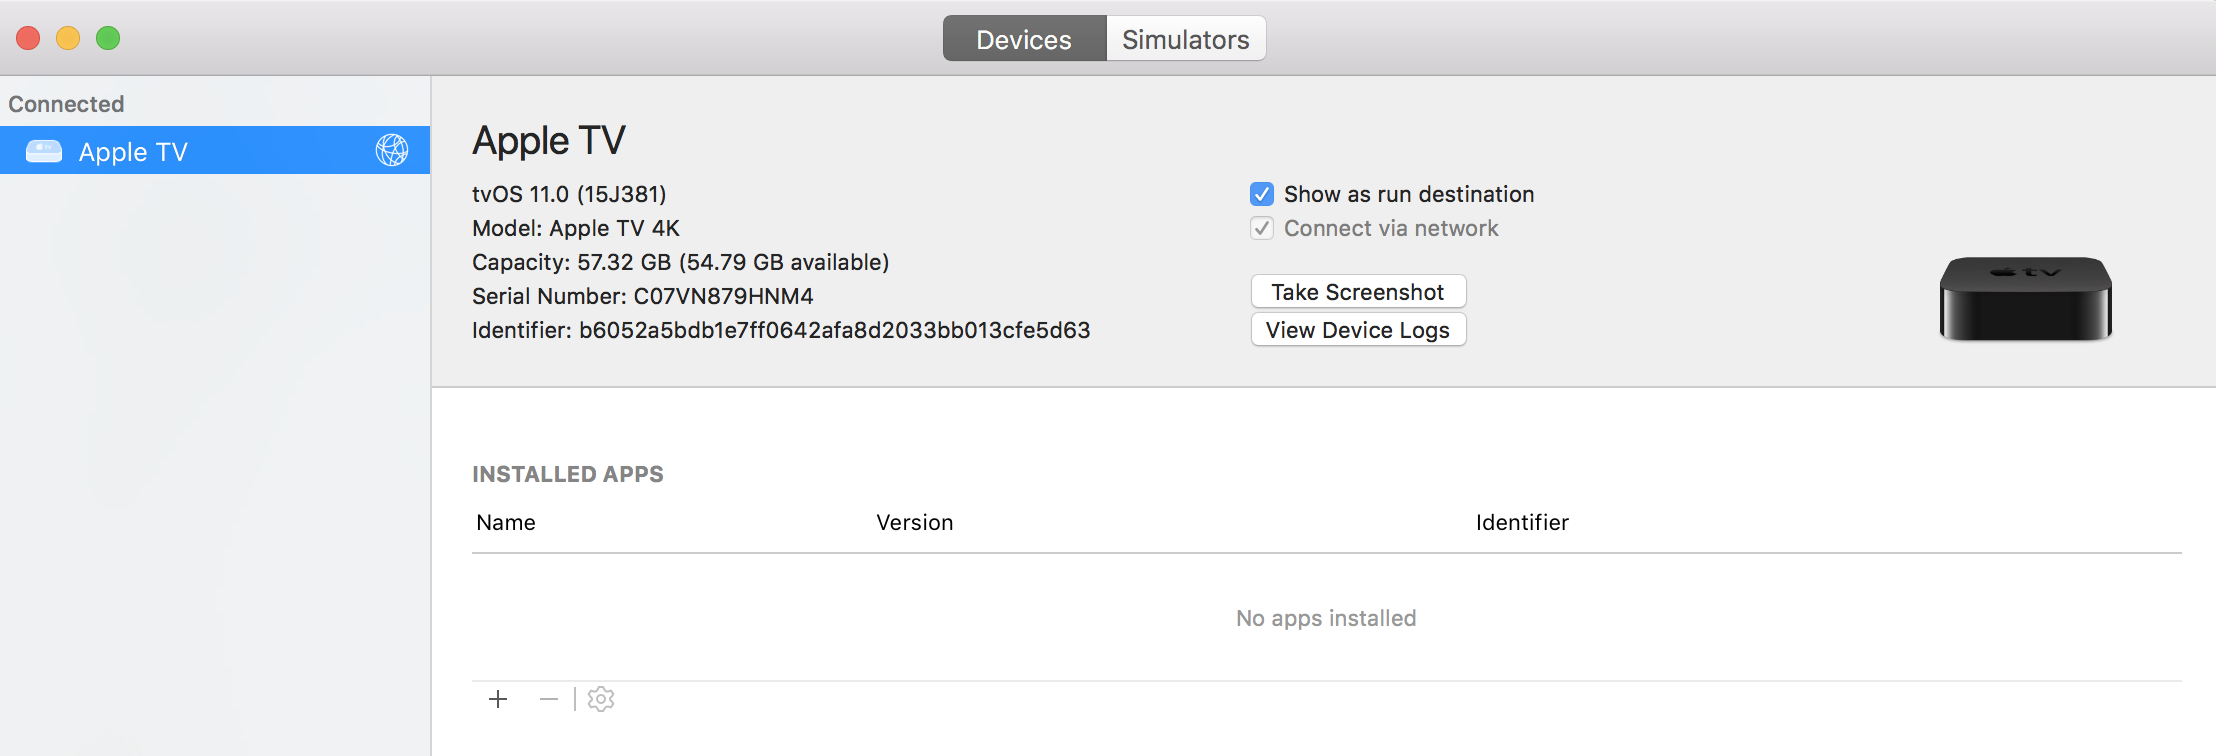2216x756 pixels.
Task: Click the network globe icon beside Apple TV
Action: pos(392,150)
